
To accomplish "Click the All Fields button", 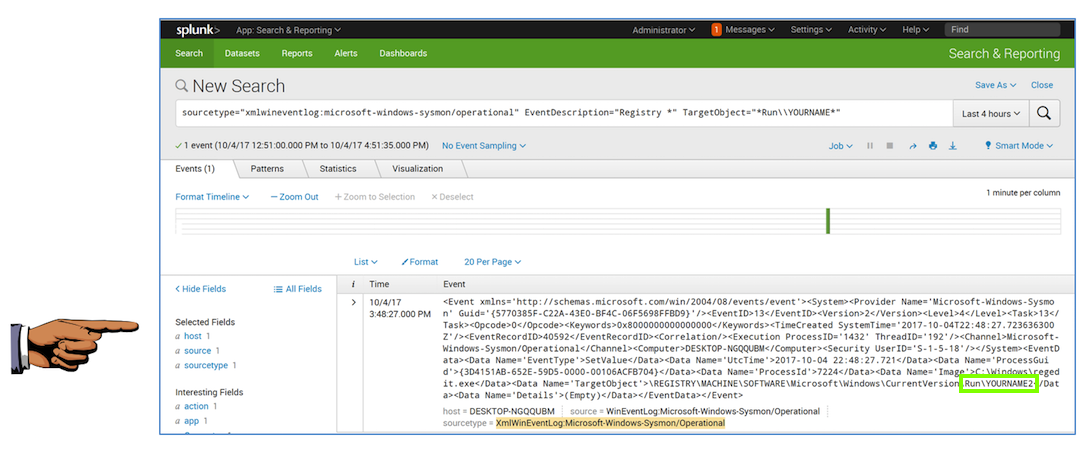I will click(298, 289).
